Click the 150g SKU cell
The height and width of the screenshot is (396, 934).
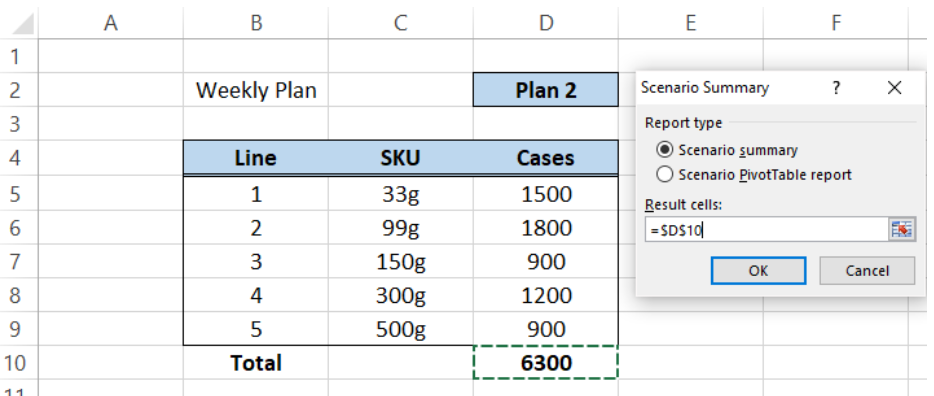pyautogui.click(x=400, y=261)
